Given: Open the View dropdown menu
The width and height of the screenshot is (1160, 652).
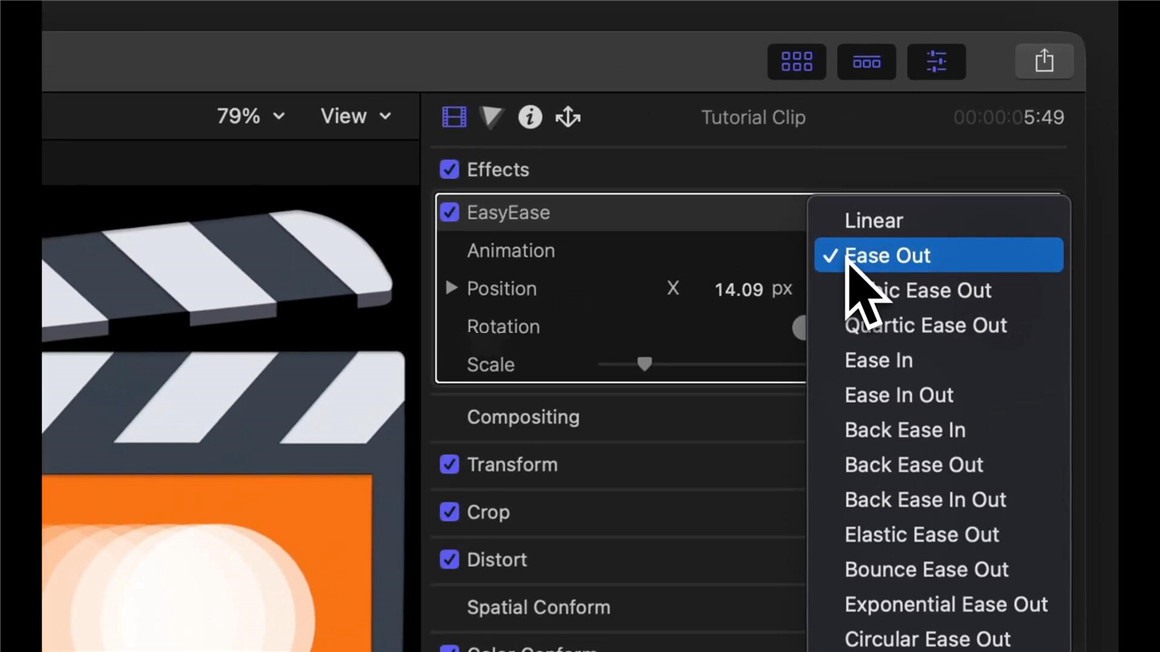Looking at the screenshot, I should (356, 116).
